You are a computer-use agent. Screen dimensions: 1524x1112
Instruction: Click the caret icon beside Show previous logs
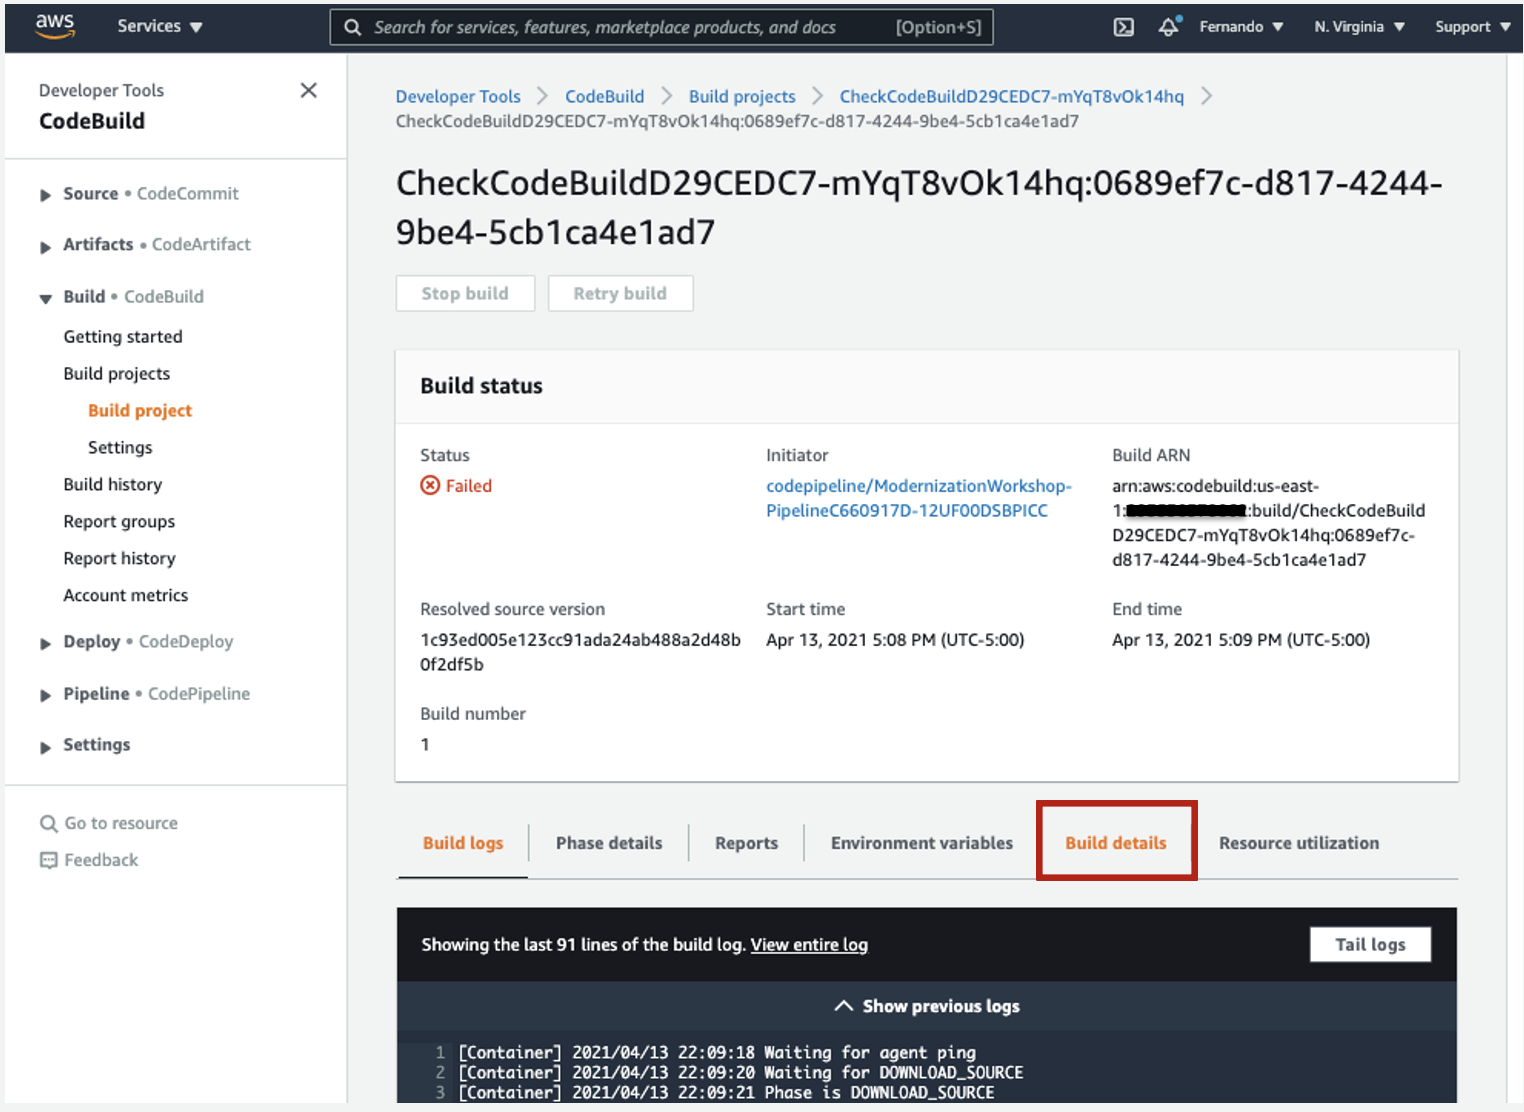(844, 1006)
